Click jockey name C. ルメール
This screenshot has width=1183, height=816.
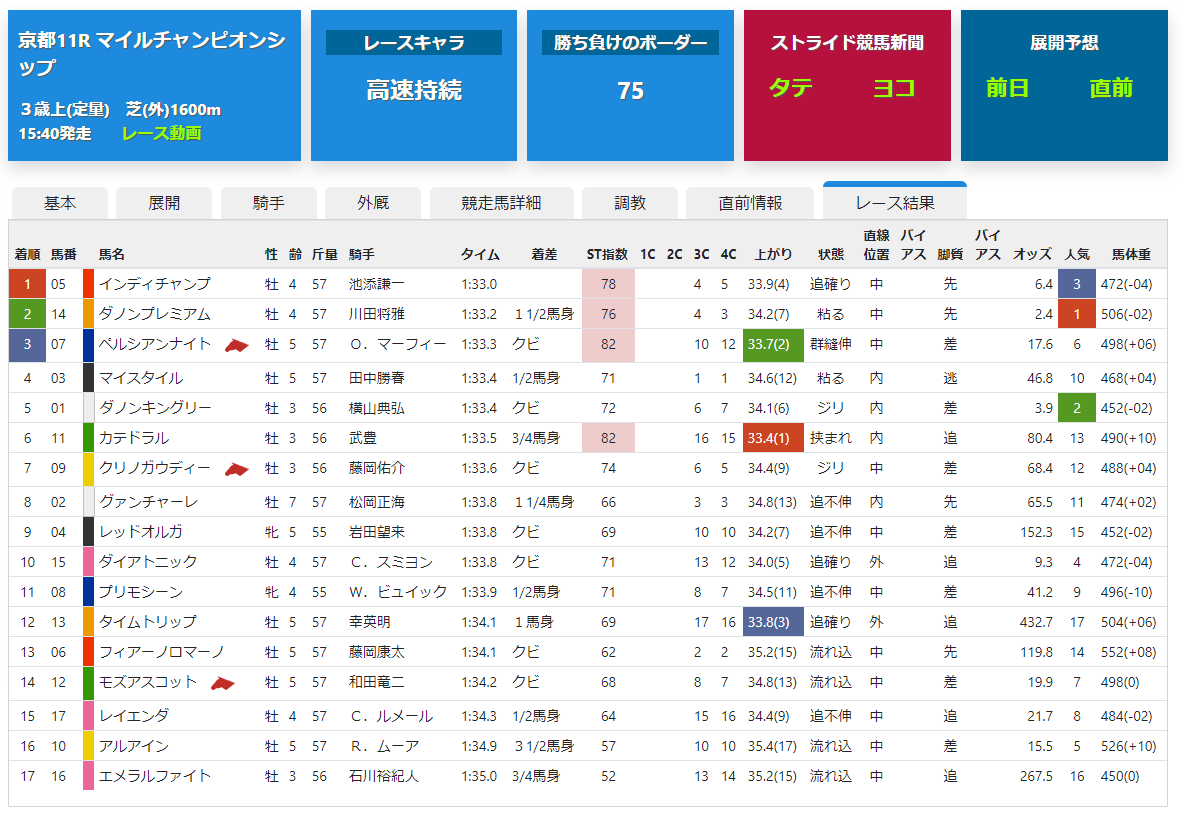(x=391, y=716)
